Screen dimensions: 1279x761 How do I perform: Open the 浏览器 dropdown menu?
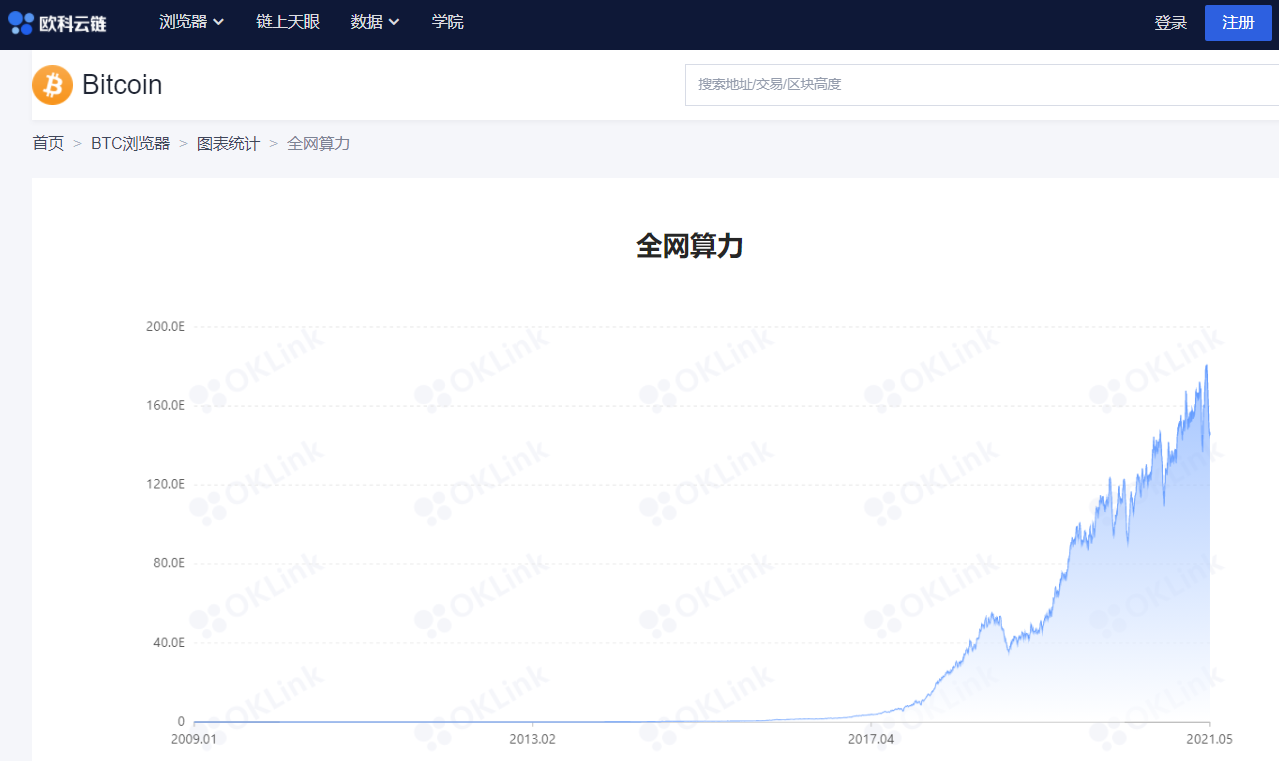pyautogui.click(x=184, y=21)
